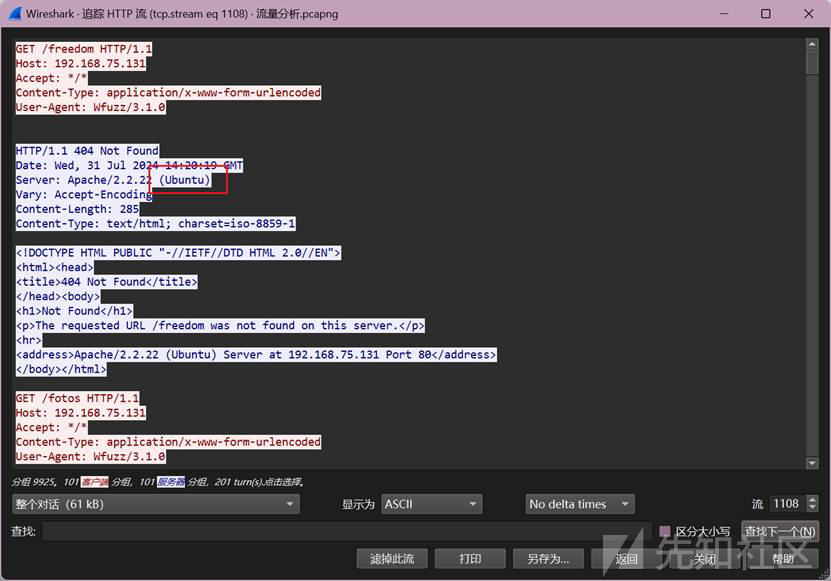Click the 'Date: Wed, 31 Jul 2024' header line

click(x=129, y=165)
